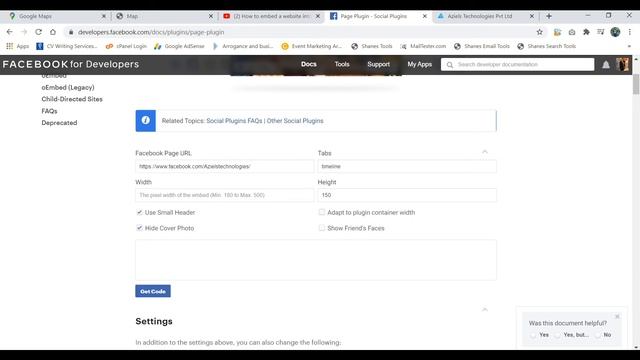Open the Shanes Search Tools bookmark

point(547,46)
